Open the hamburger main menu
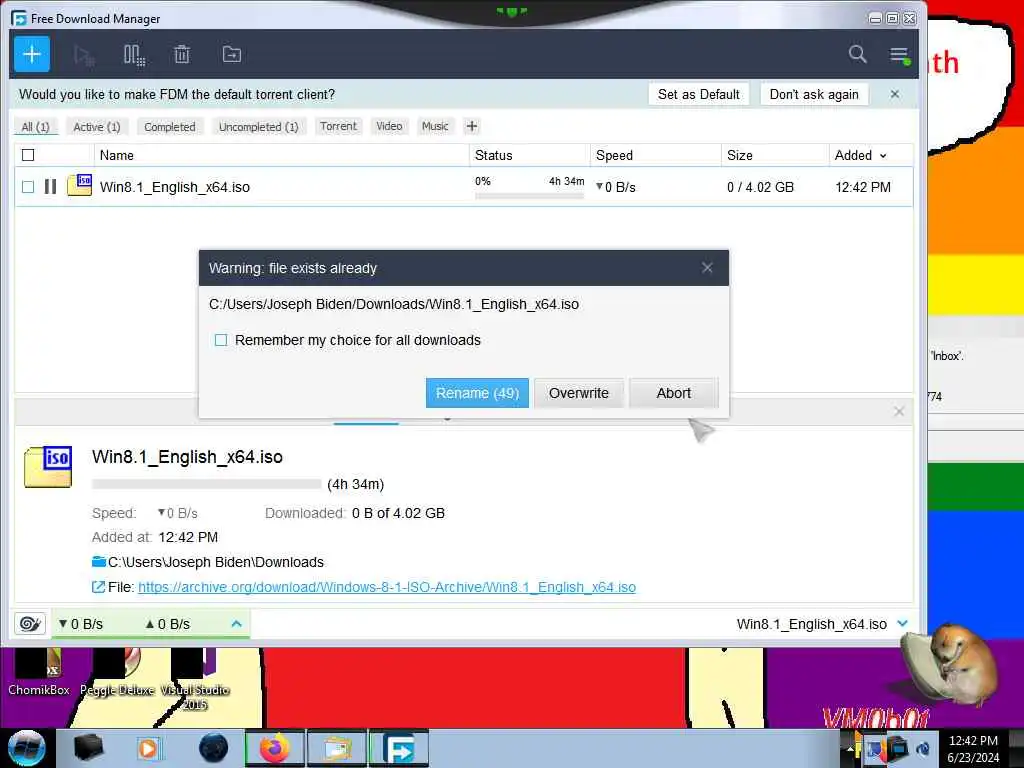1024x768 pixels. [x=899, y=55]
